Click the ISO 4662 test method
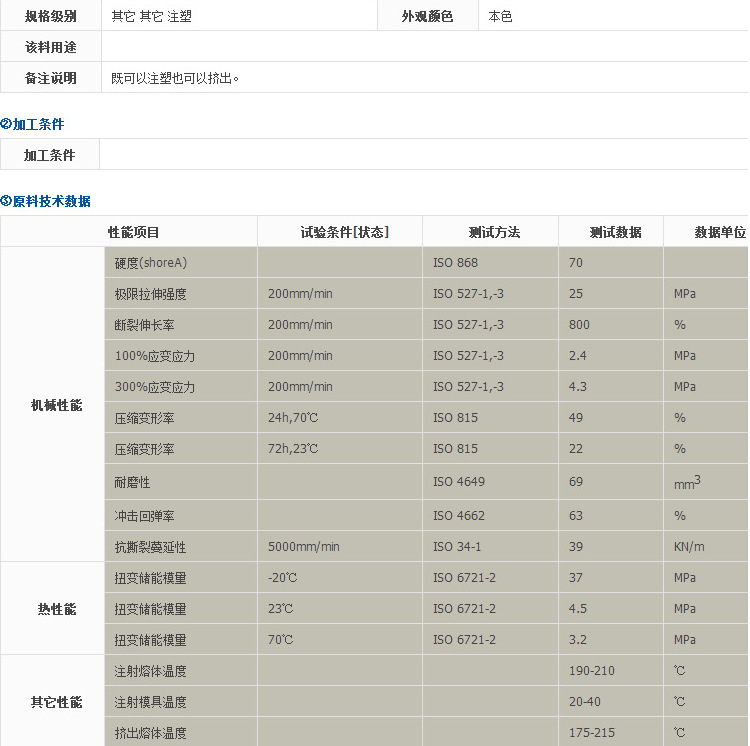This screenshot has height=746, width=750. click(459, 516)
